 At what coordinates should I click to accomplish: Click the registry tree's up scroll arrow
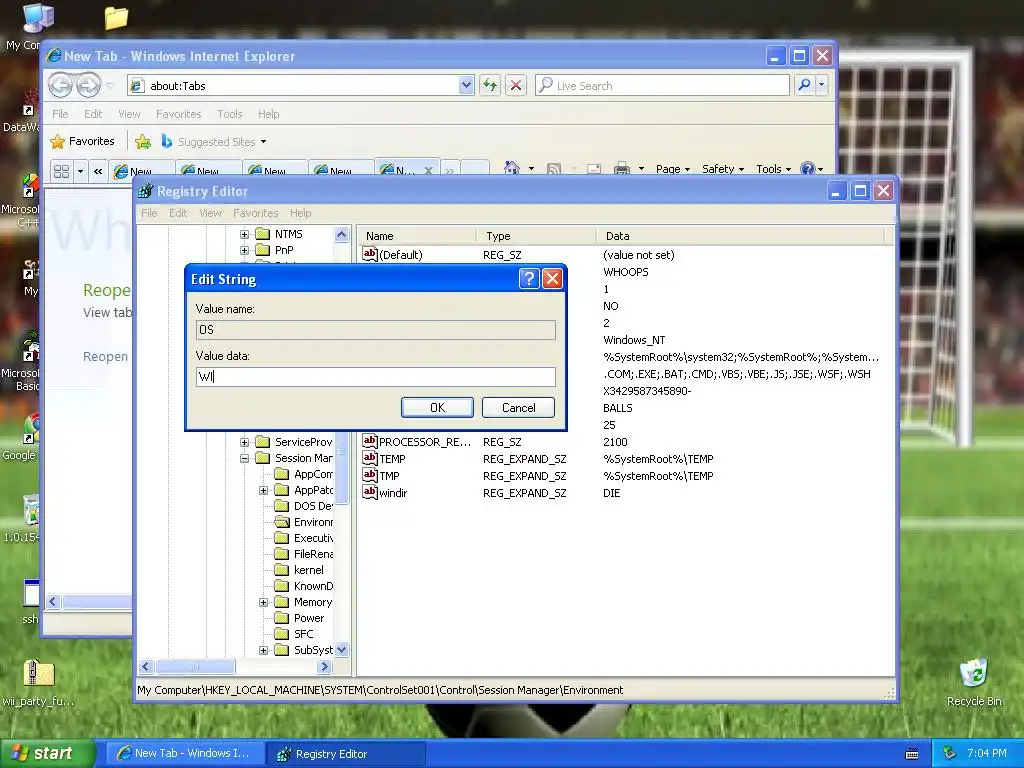[342, 234]
